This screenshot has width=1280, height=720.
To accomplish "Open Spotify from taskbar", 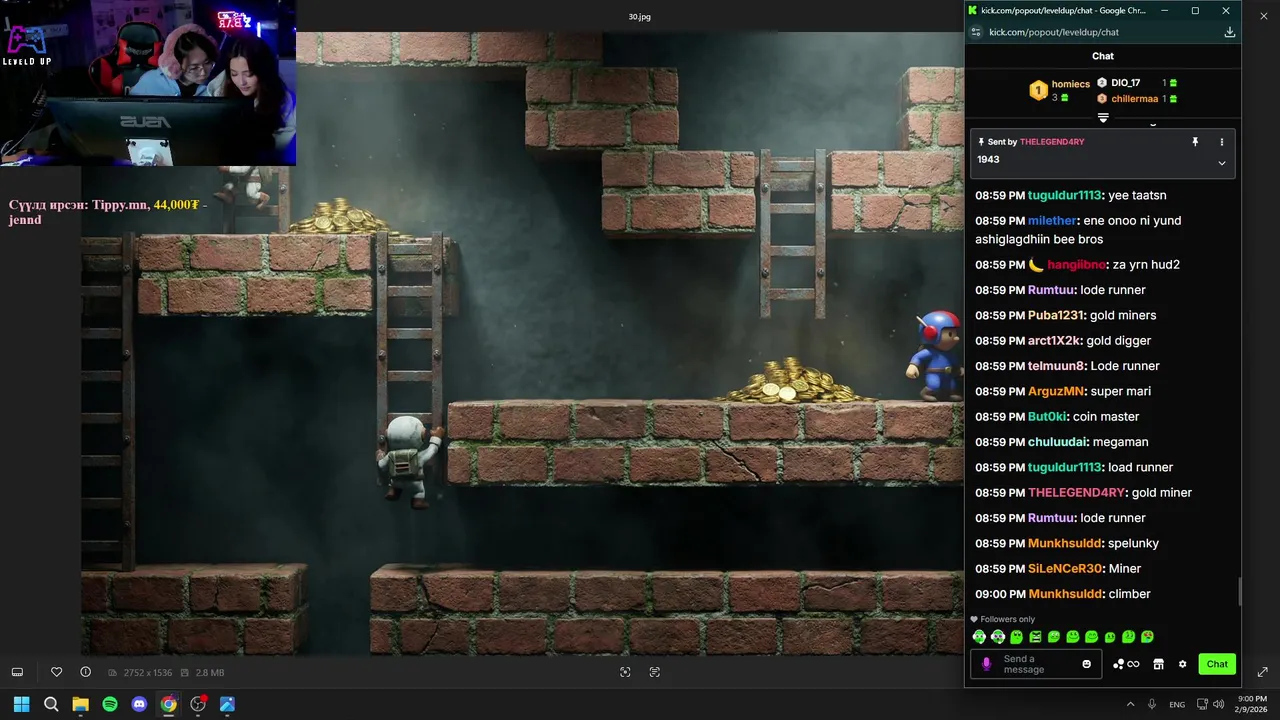I will click(x=110, y=704).
